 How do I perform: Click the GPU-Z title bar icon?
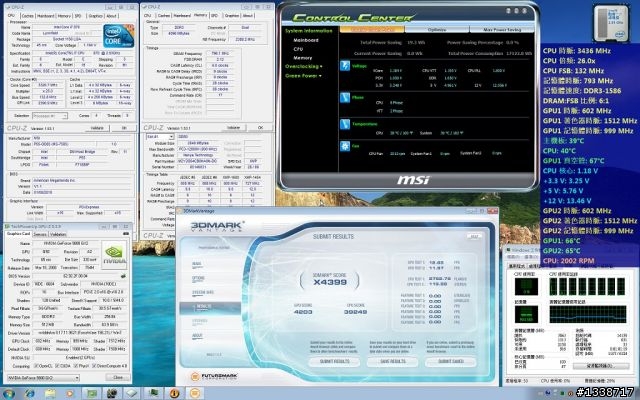tap(8, 226)
